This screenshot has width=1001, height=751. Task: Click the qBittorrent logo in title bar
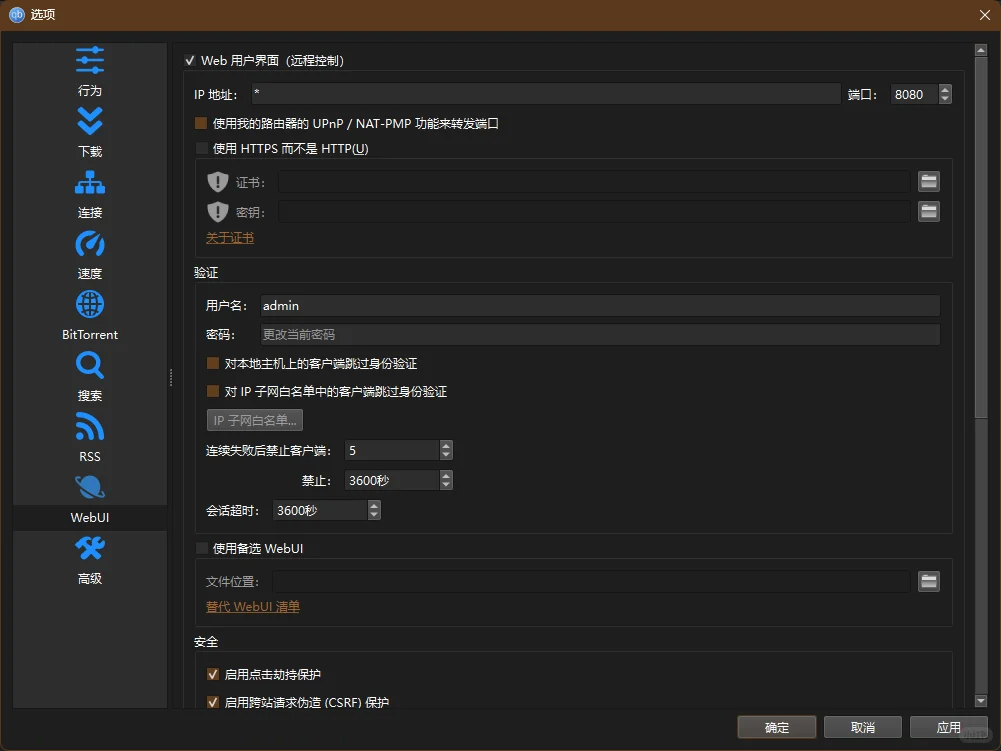coord(17,14)
